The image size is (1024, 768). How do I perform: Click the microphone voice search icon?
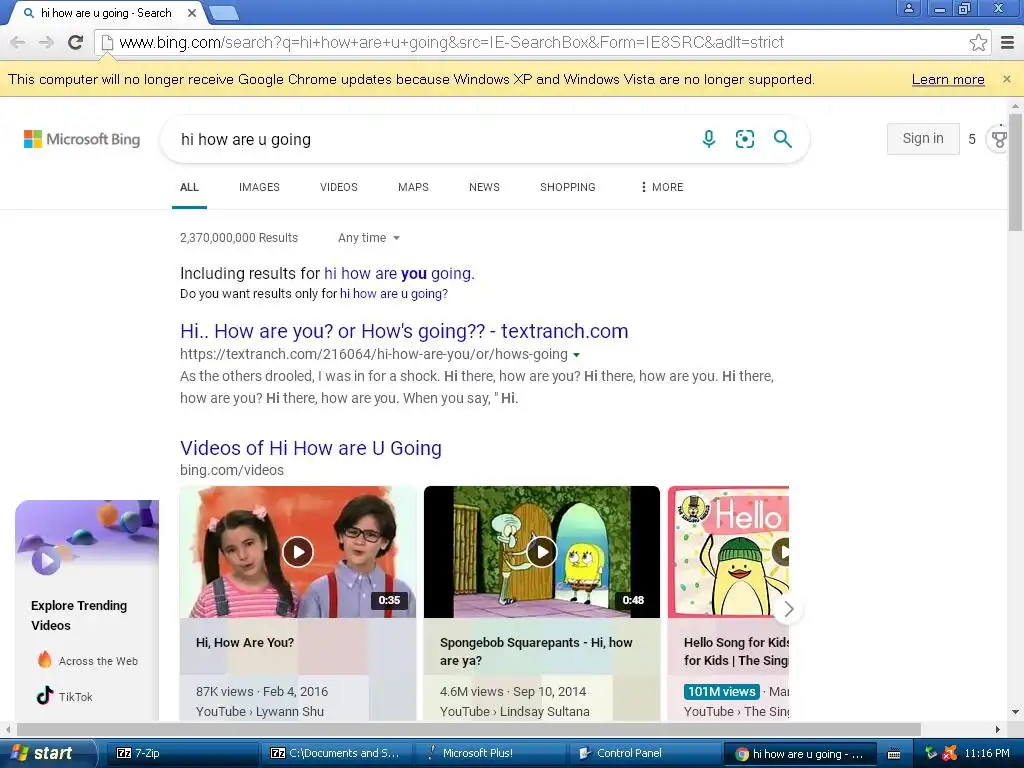click(709, 138)
